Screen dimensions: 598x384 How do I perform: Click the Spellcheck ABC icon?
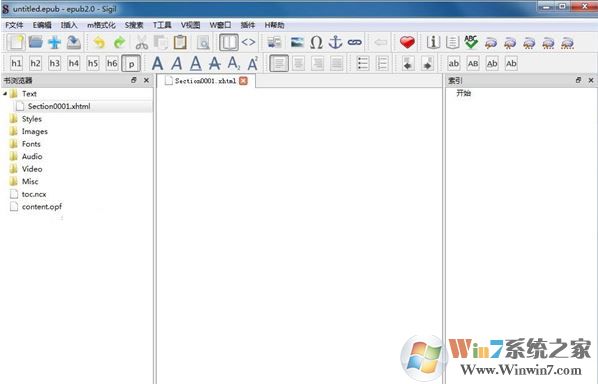pyautogui.click(x=471, y=42)
